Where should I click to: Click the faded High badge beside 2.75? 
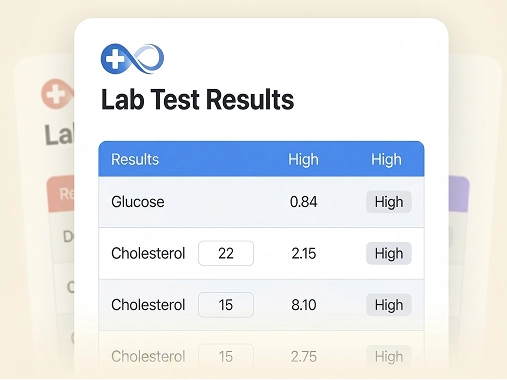tap(389, 357)
